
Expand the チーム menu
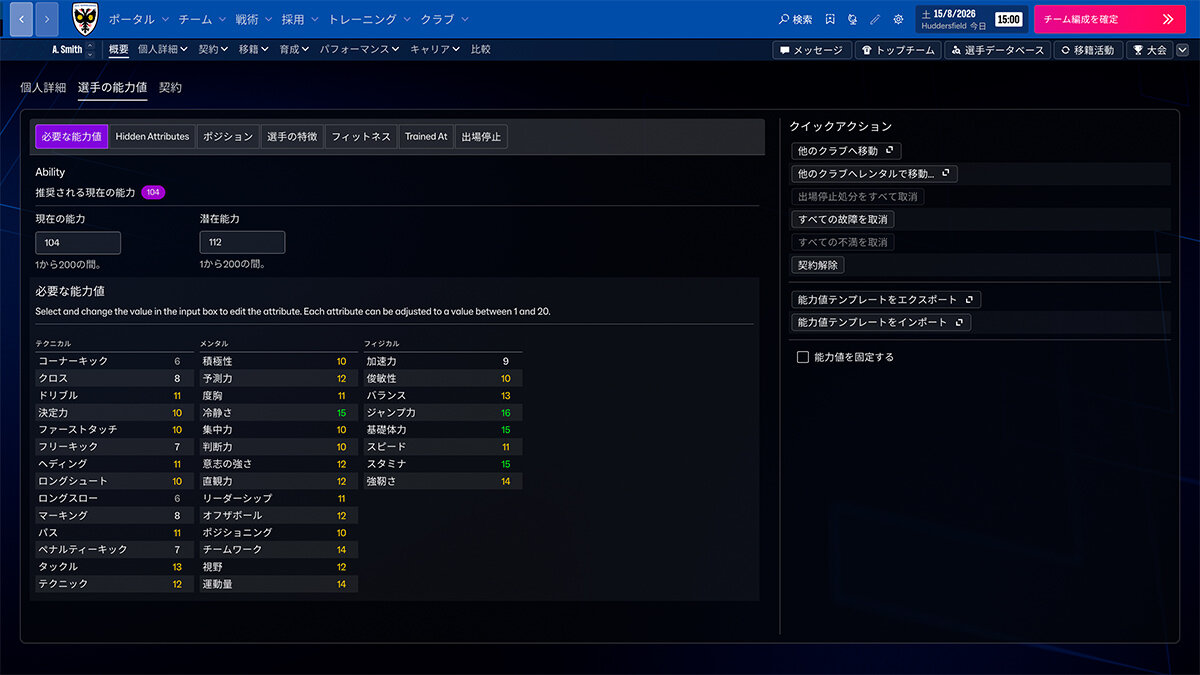point(202,19)
